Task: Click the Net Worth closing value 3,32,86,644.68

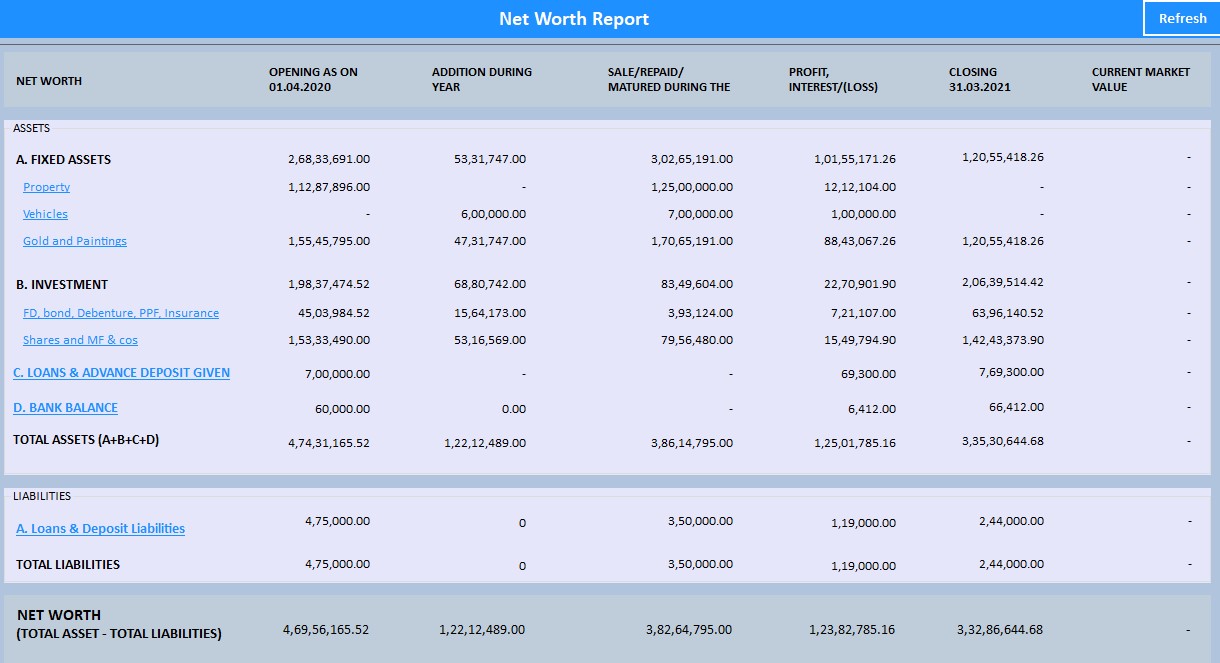Action: pos(1002,630)
